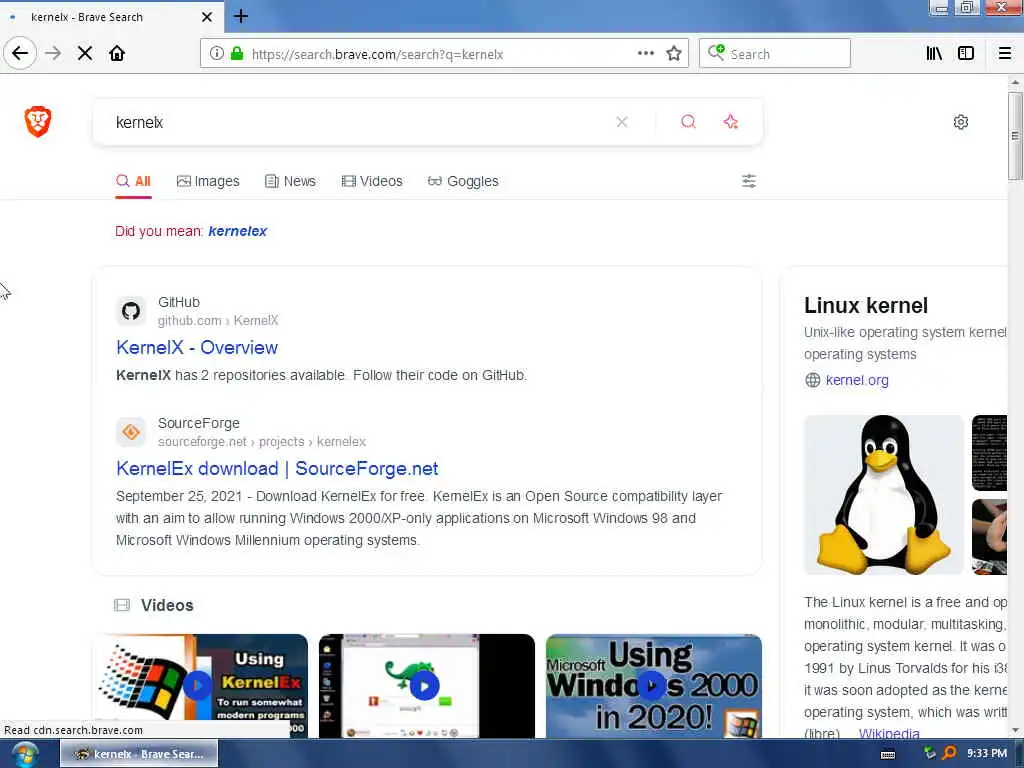Click the keyboard icon in system tray

[888, 754]
